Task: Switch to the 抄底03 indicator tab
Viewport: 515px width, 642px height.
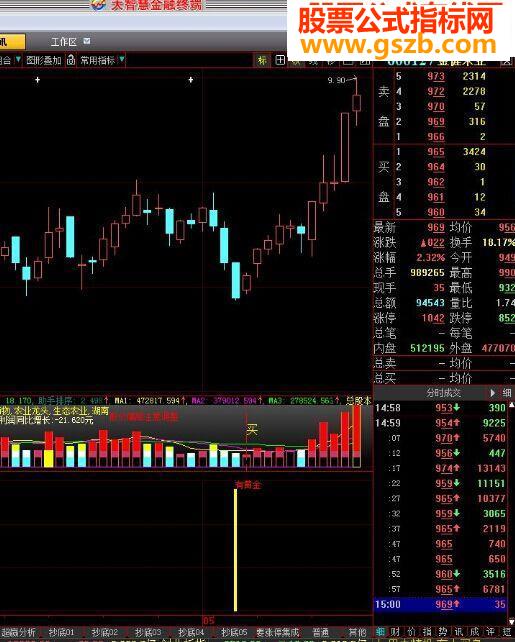Action: point(148,633)
